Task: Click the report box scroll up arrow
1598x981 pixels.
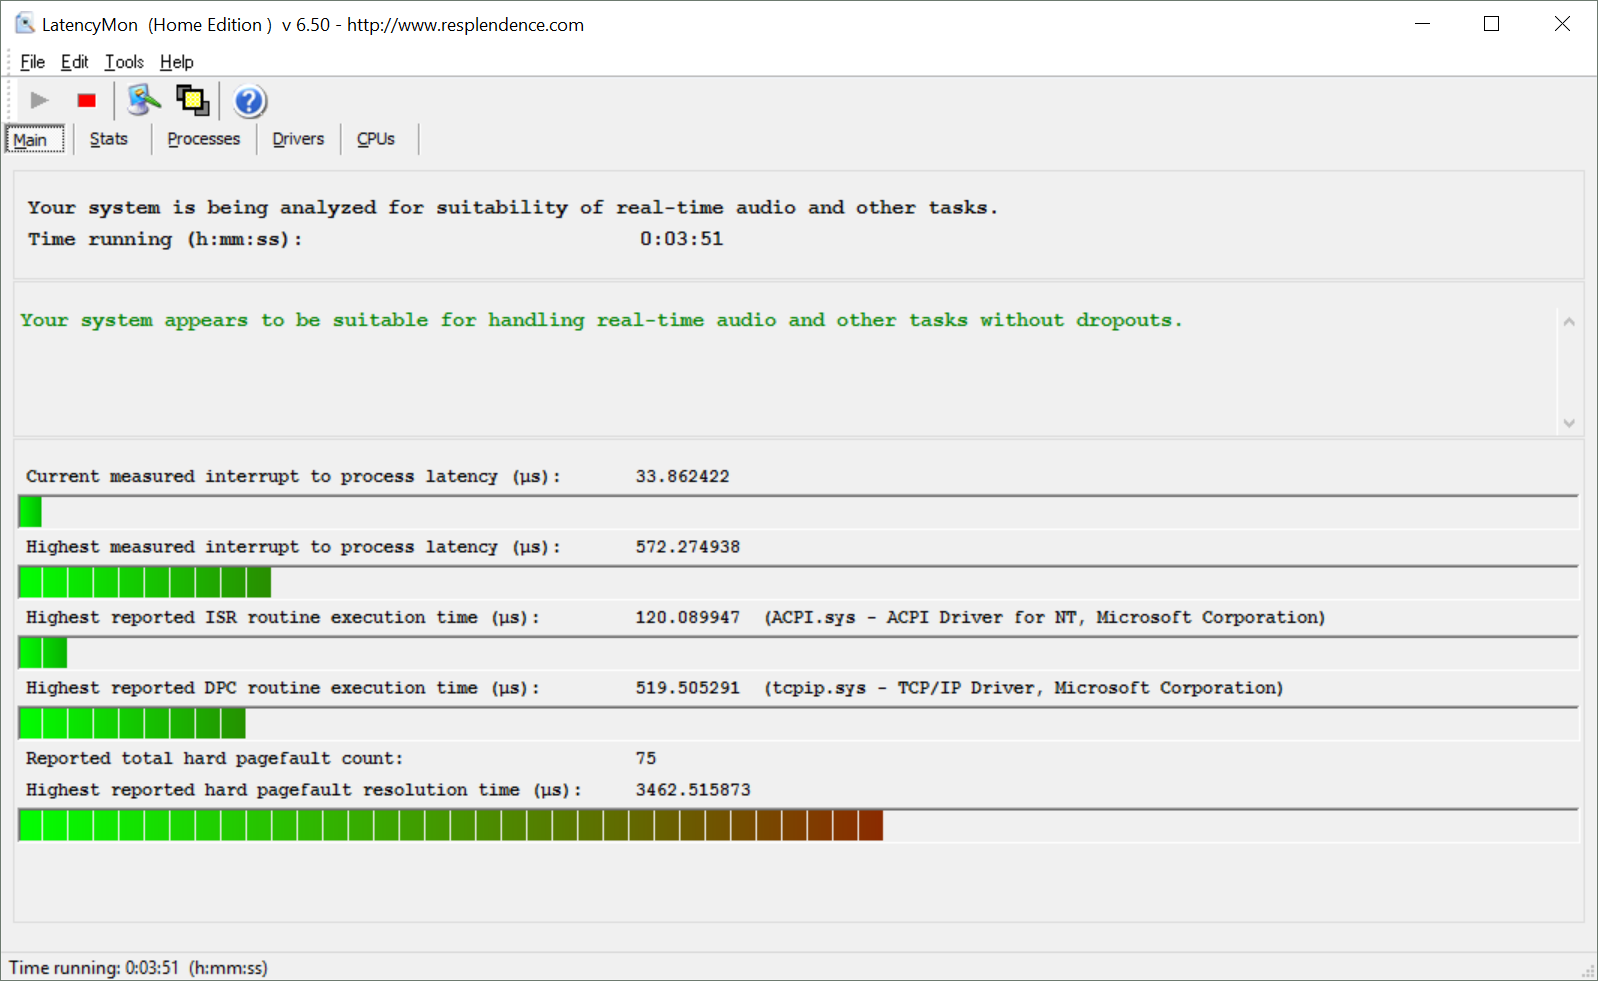Action: (x=1569, y=321)
